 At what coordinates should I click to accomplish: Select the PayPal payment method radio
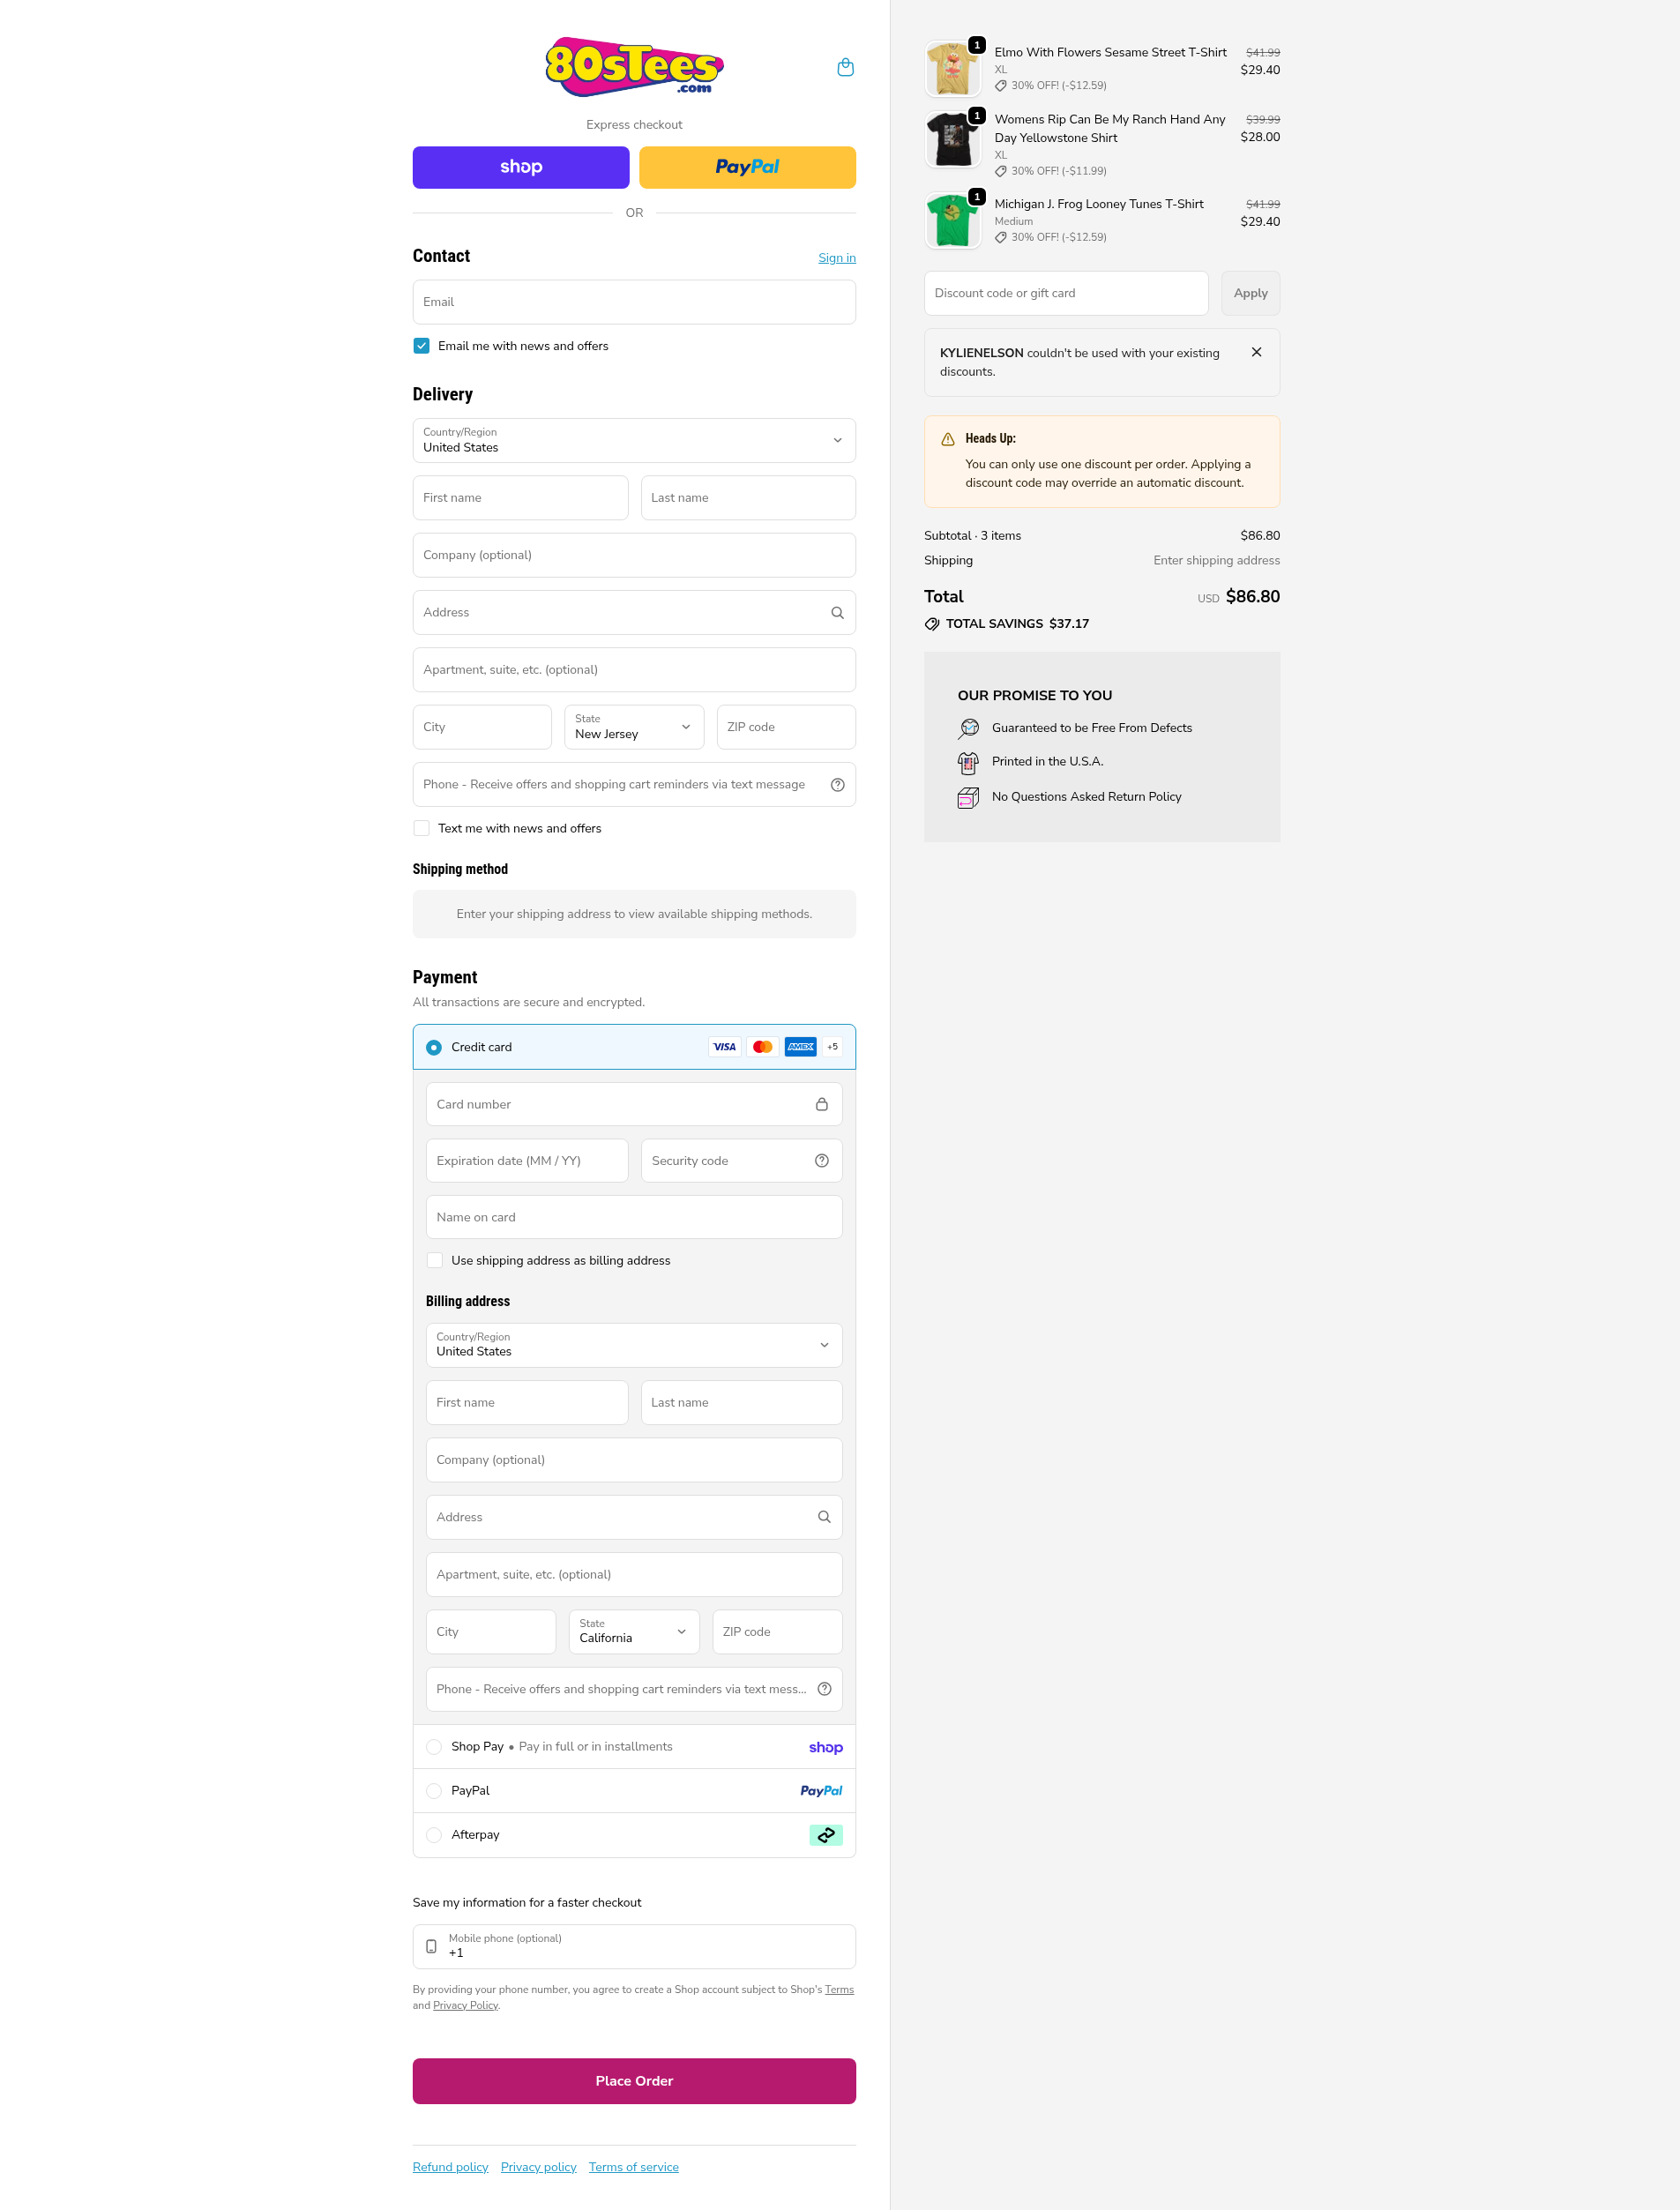pos(434,1791)
